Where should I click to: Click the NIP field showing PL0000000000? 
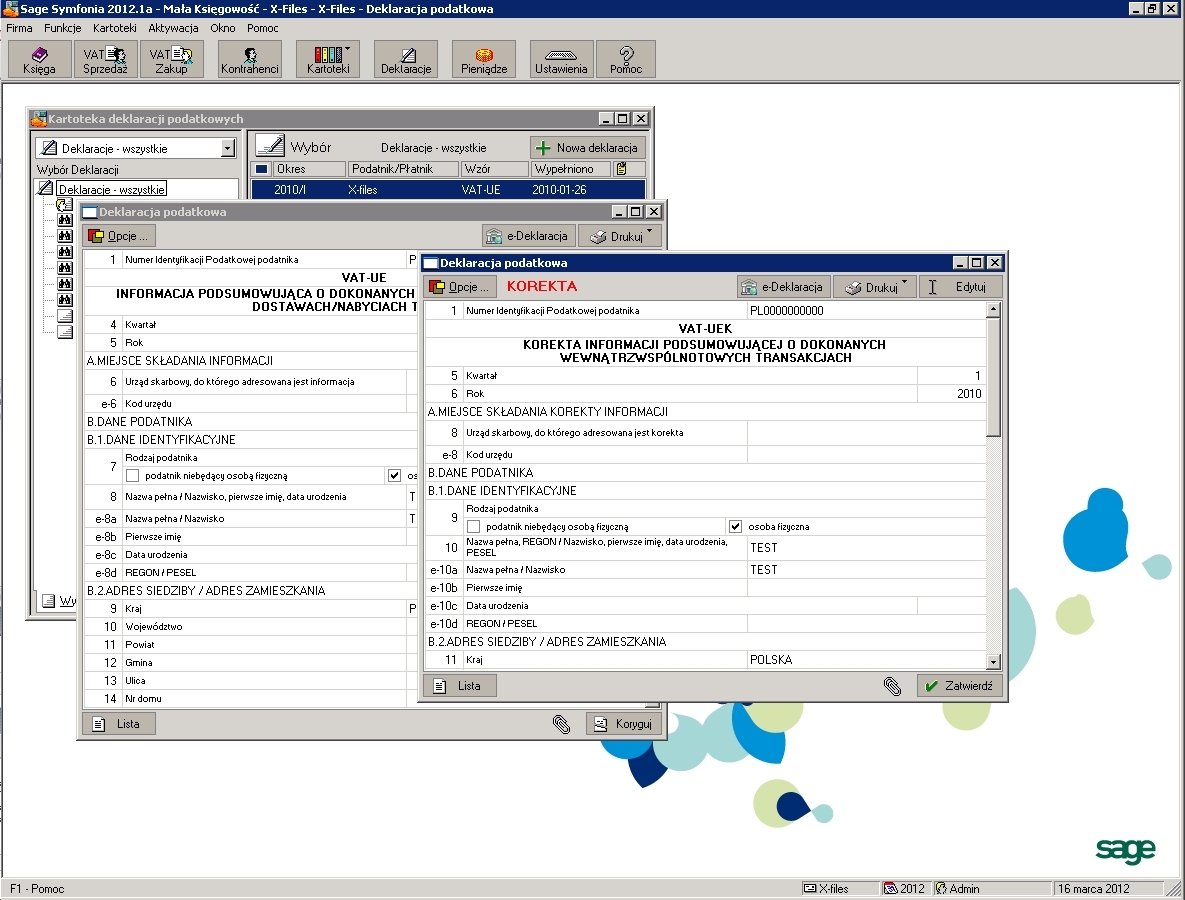point(866,311)
